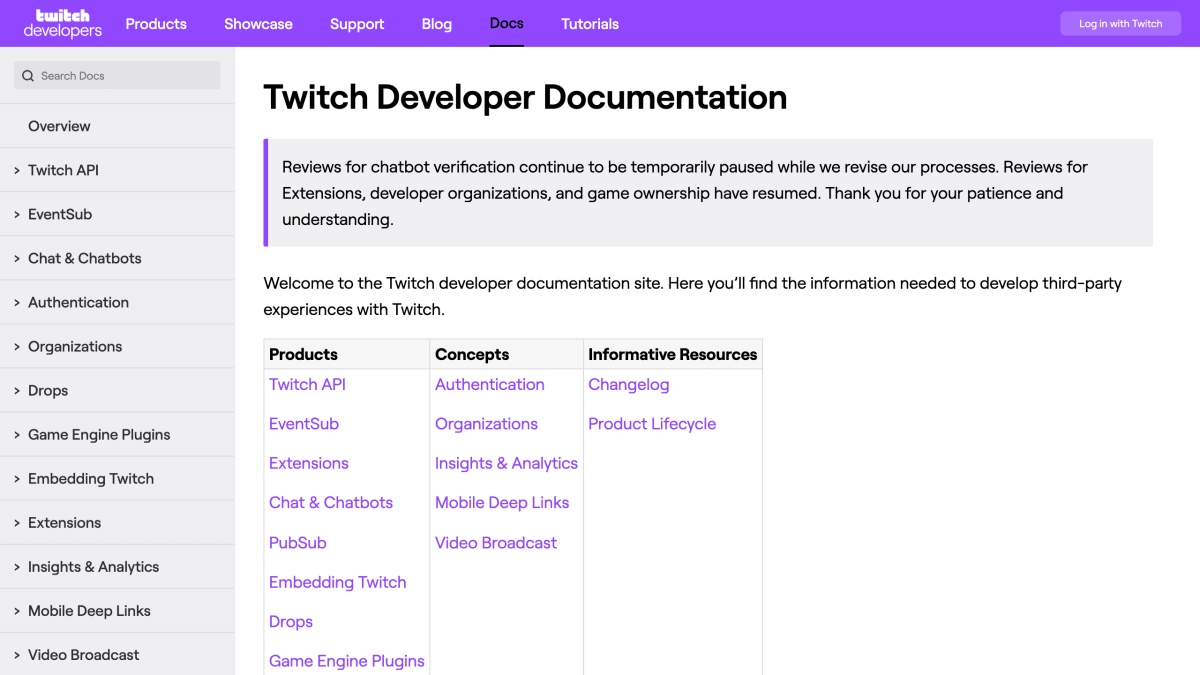Open Video Broadcast sidebar entry label
The image size is (1200, 675).
click(x=84, y=654)
